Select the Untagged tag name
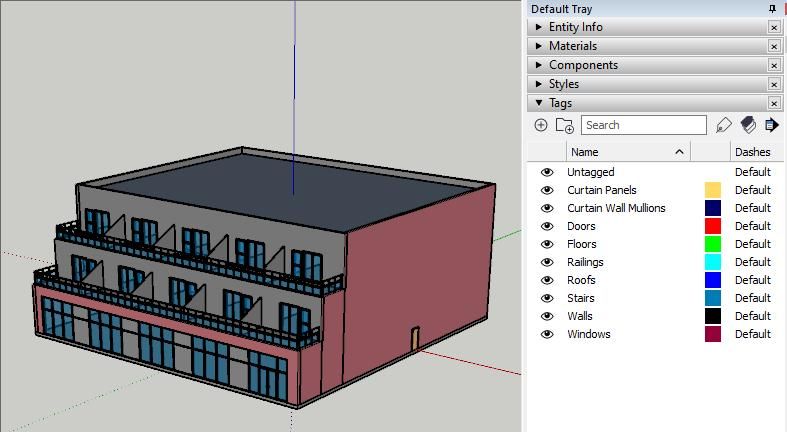787x432 pixels. pyautogui.click(x=590, y=172)
